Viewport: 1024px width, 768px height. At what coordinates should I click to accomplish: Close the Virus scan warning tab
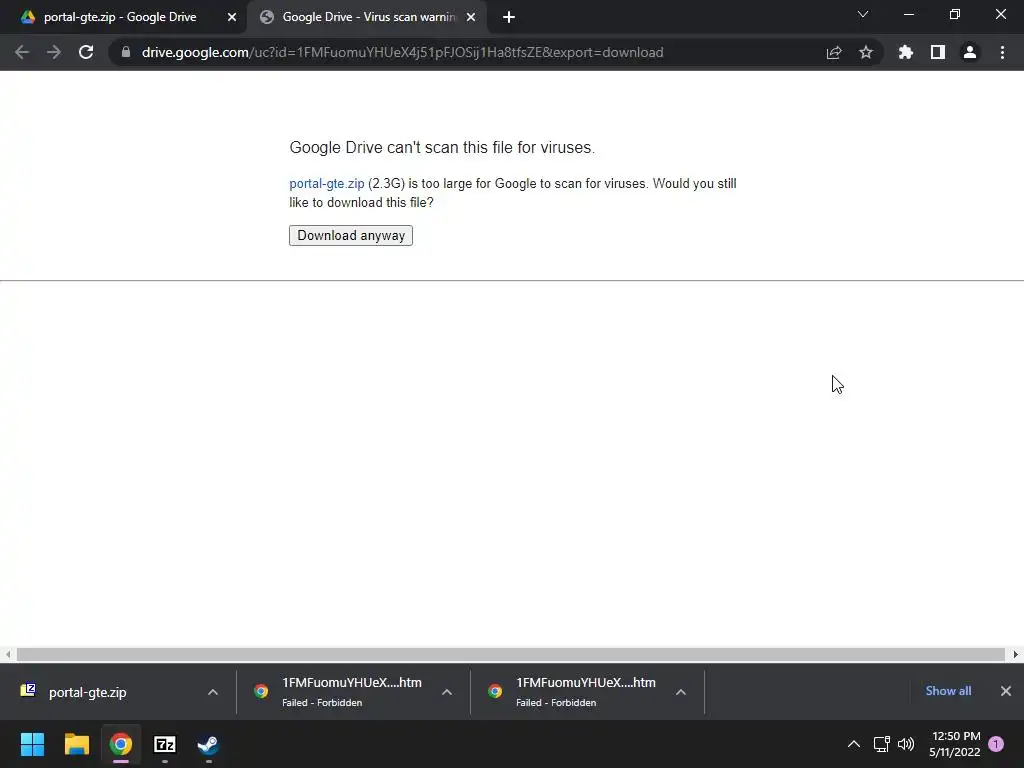[471, 17]
